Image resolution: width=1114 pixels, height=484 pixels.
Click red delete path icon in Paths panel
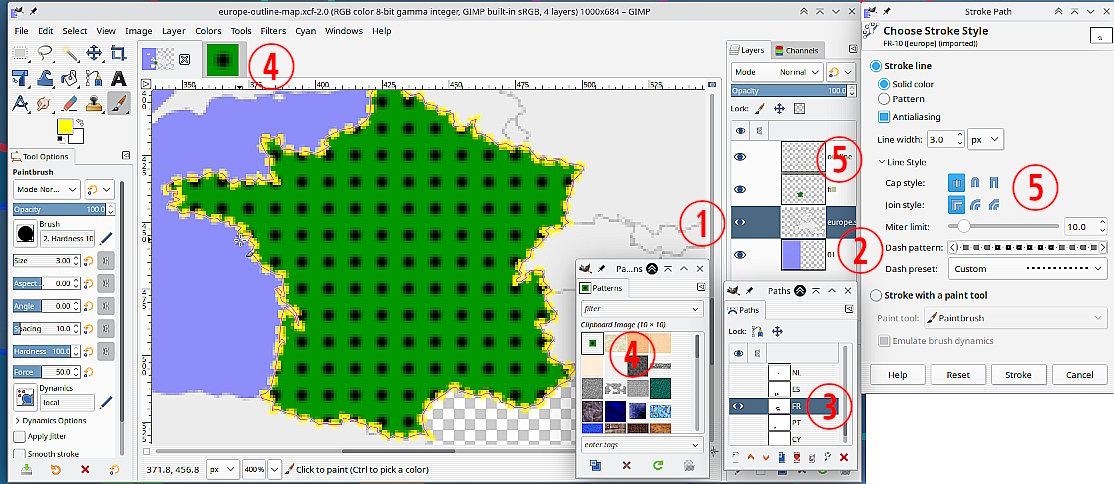[843, 457]
